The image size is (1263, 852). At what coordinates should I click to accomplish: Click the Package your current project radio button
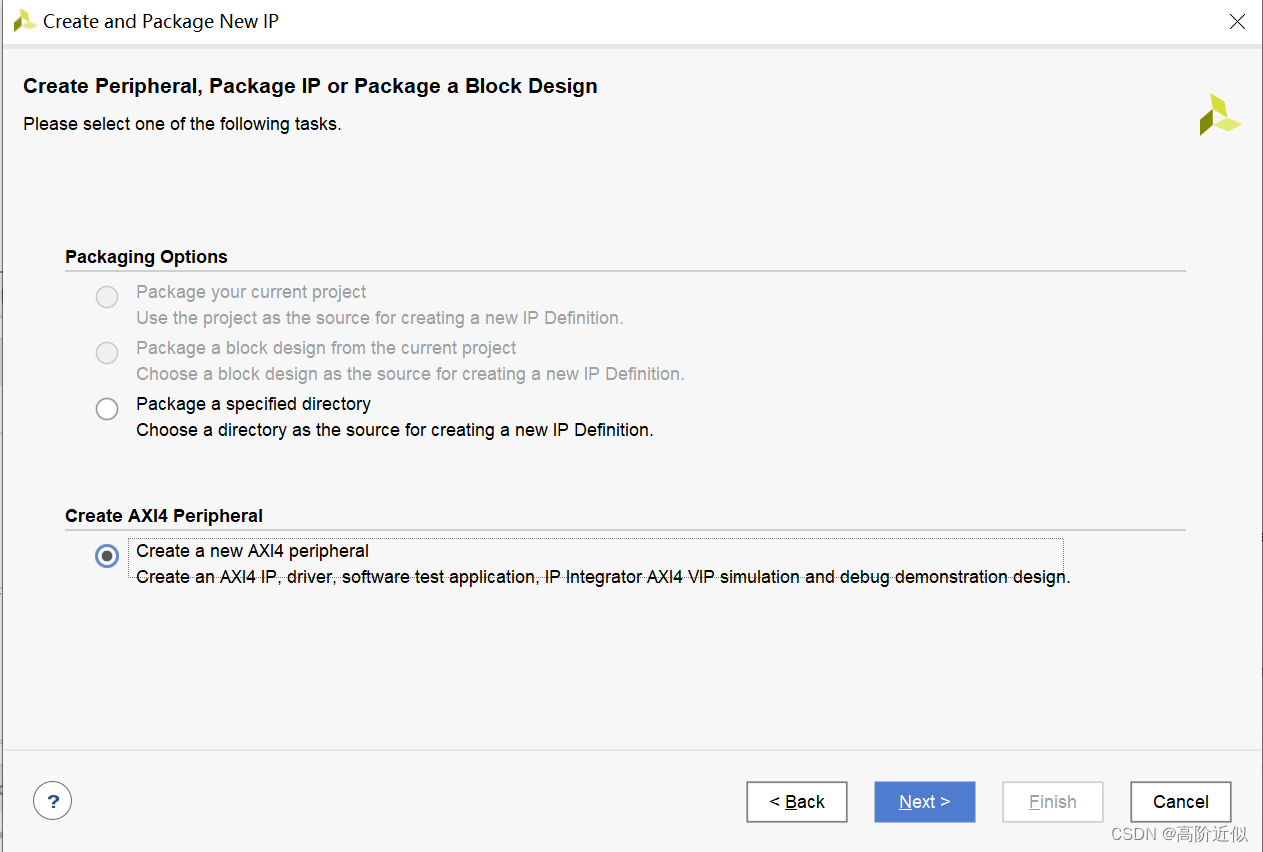pyautogui.click(x=107, y=297)
